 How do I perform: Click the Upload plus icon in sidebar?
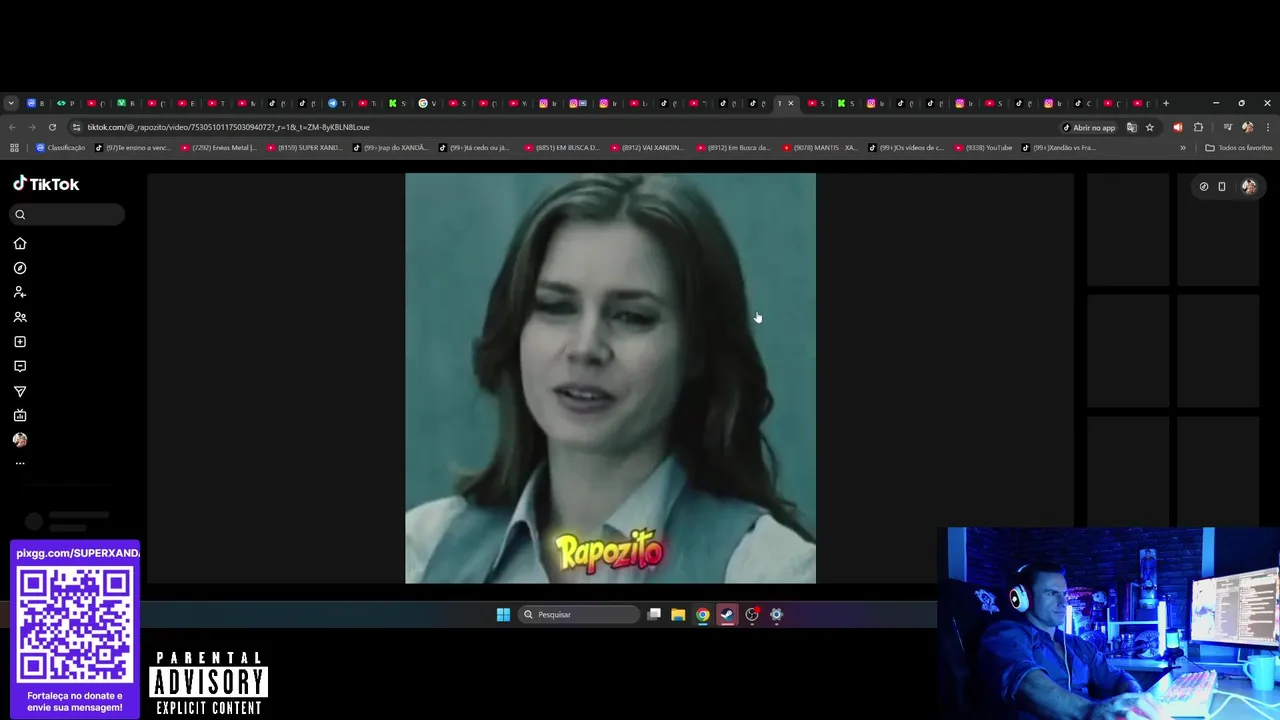coord(20,342)
